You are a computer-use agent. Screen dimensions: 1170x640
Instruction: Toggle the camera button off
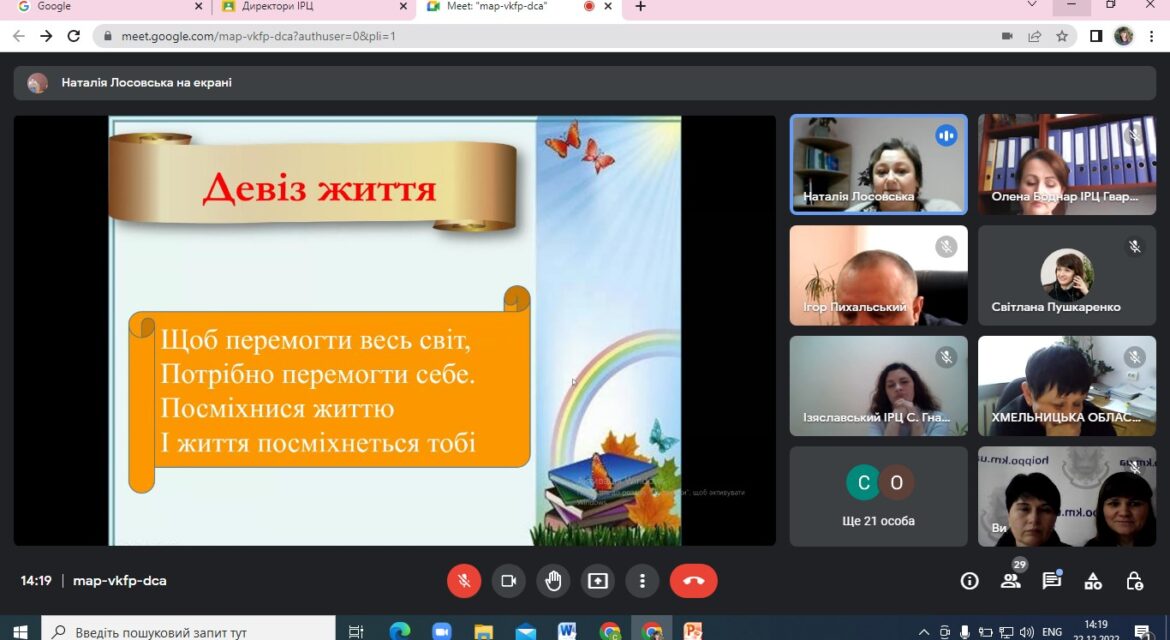(x=508, y=581)
